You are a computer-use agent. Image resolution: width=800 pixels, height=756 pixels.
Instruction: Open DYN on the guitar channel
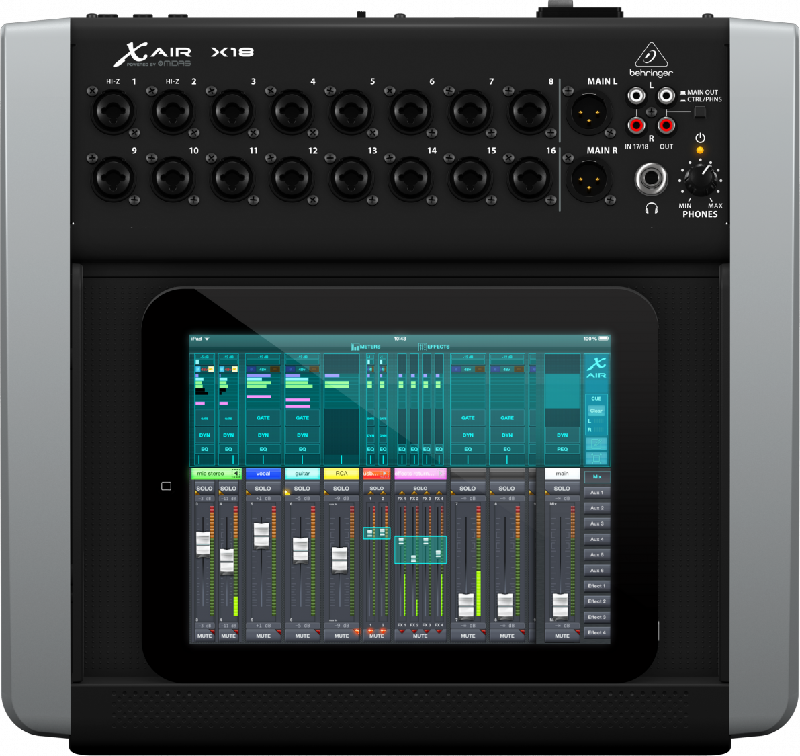pos(302,435)
